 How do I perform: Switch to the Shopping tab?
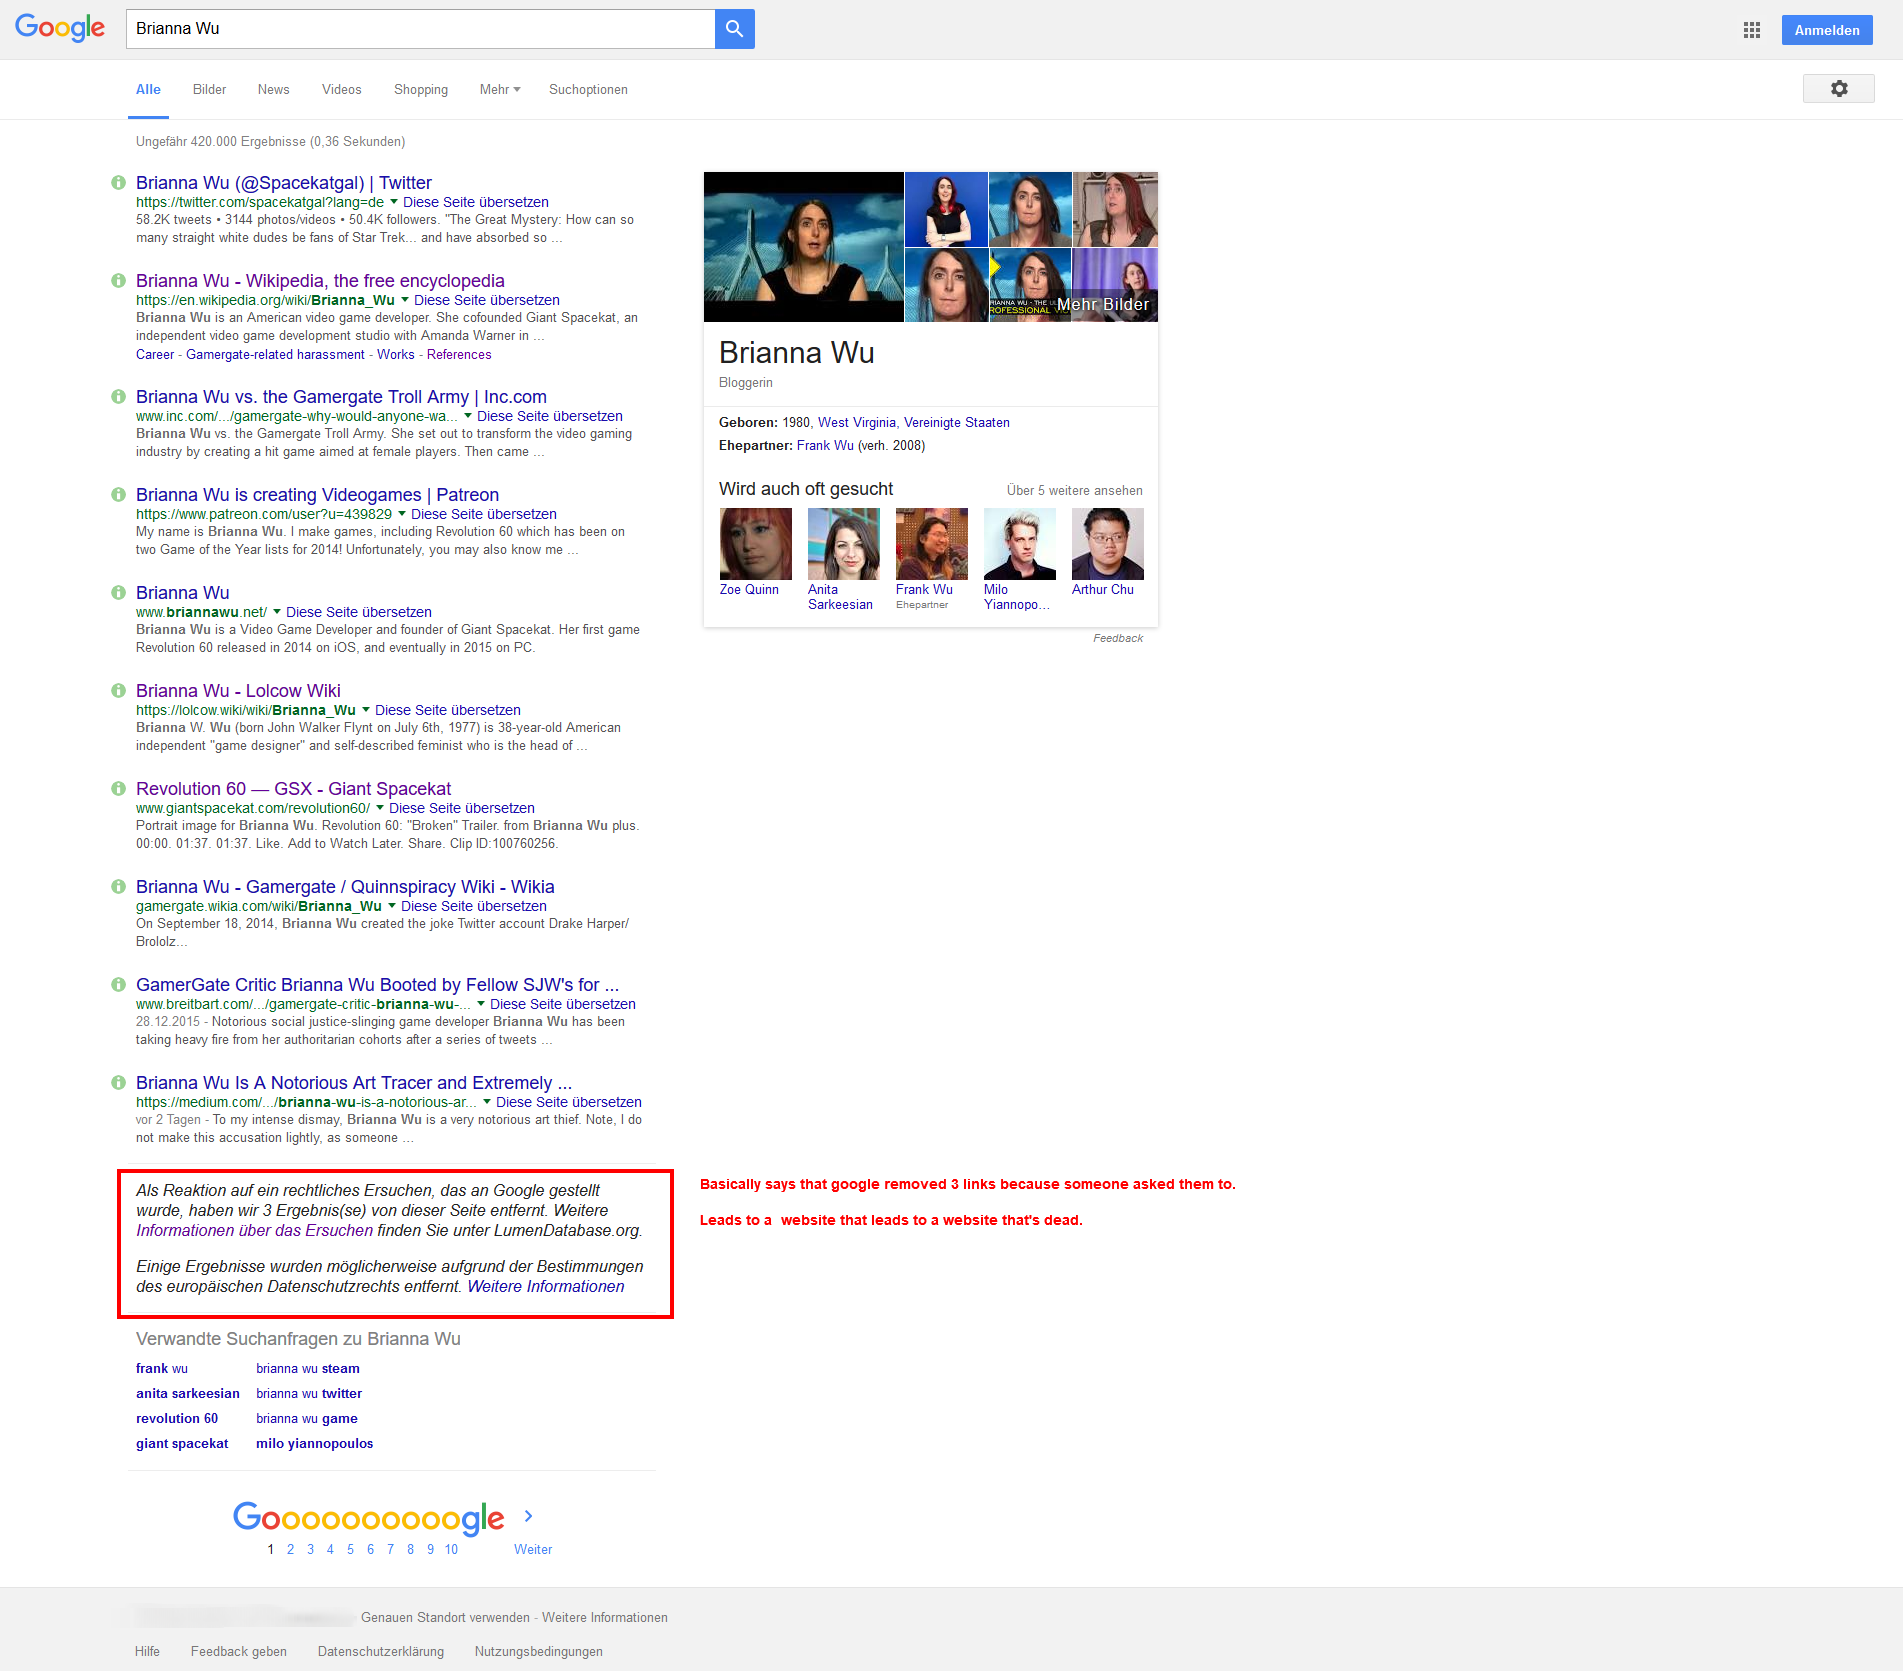[421, 90]
